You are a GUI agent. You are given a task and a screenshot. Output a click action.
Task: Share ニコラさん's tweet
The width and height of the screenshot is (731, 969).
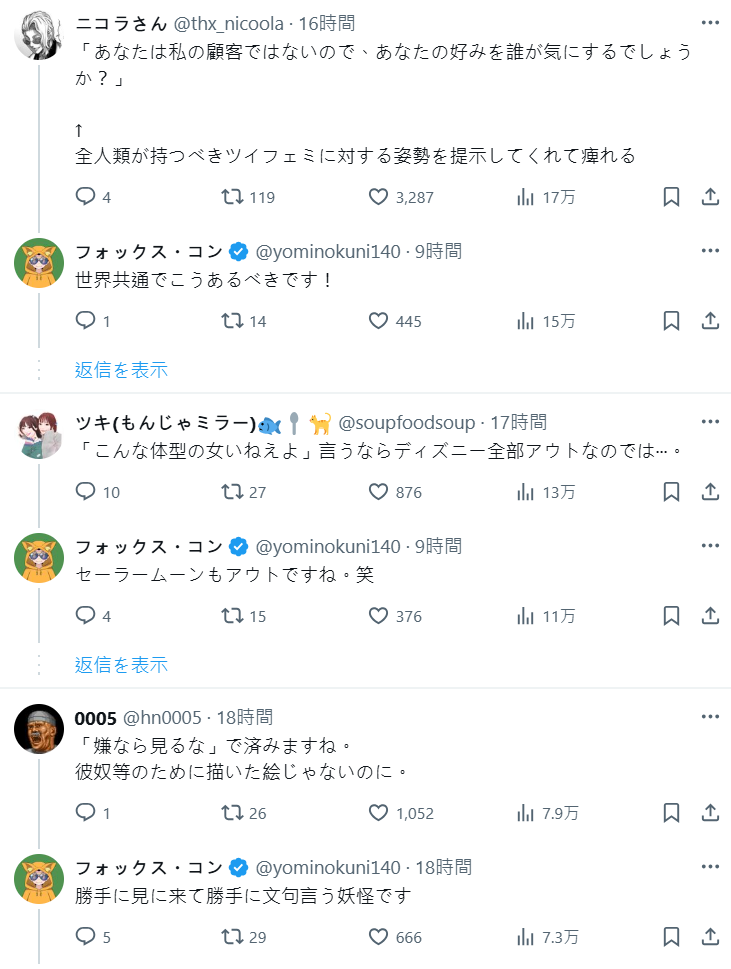coord(710,197)
